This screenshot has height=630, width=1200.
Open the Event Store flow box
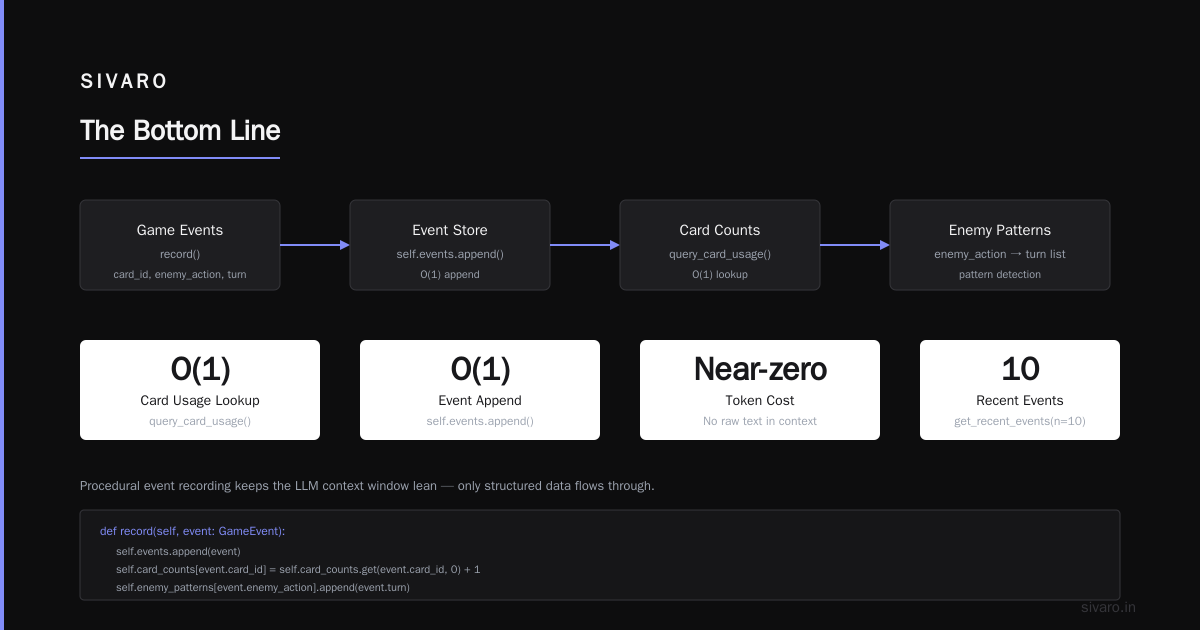[450, 245]
